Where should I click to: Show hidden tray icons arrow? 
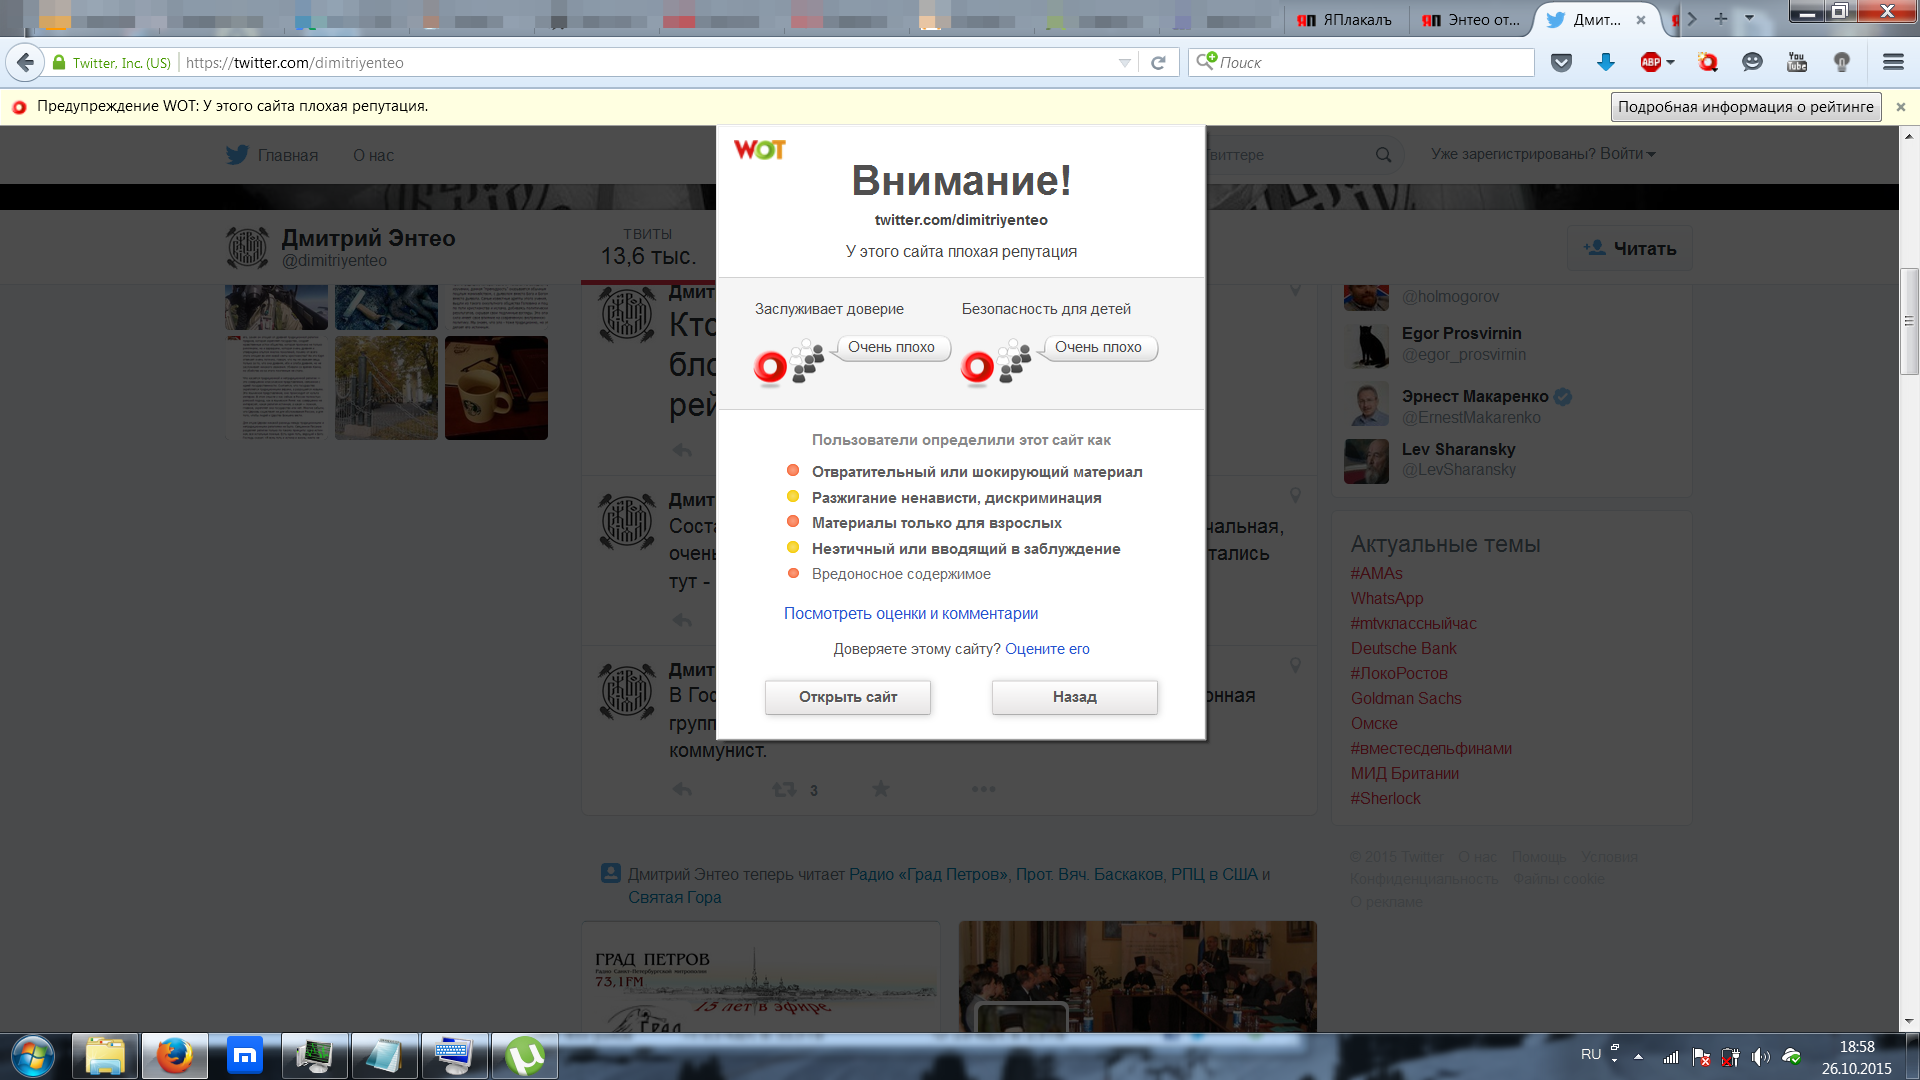point(1638,1057)
